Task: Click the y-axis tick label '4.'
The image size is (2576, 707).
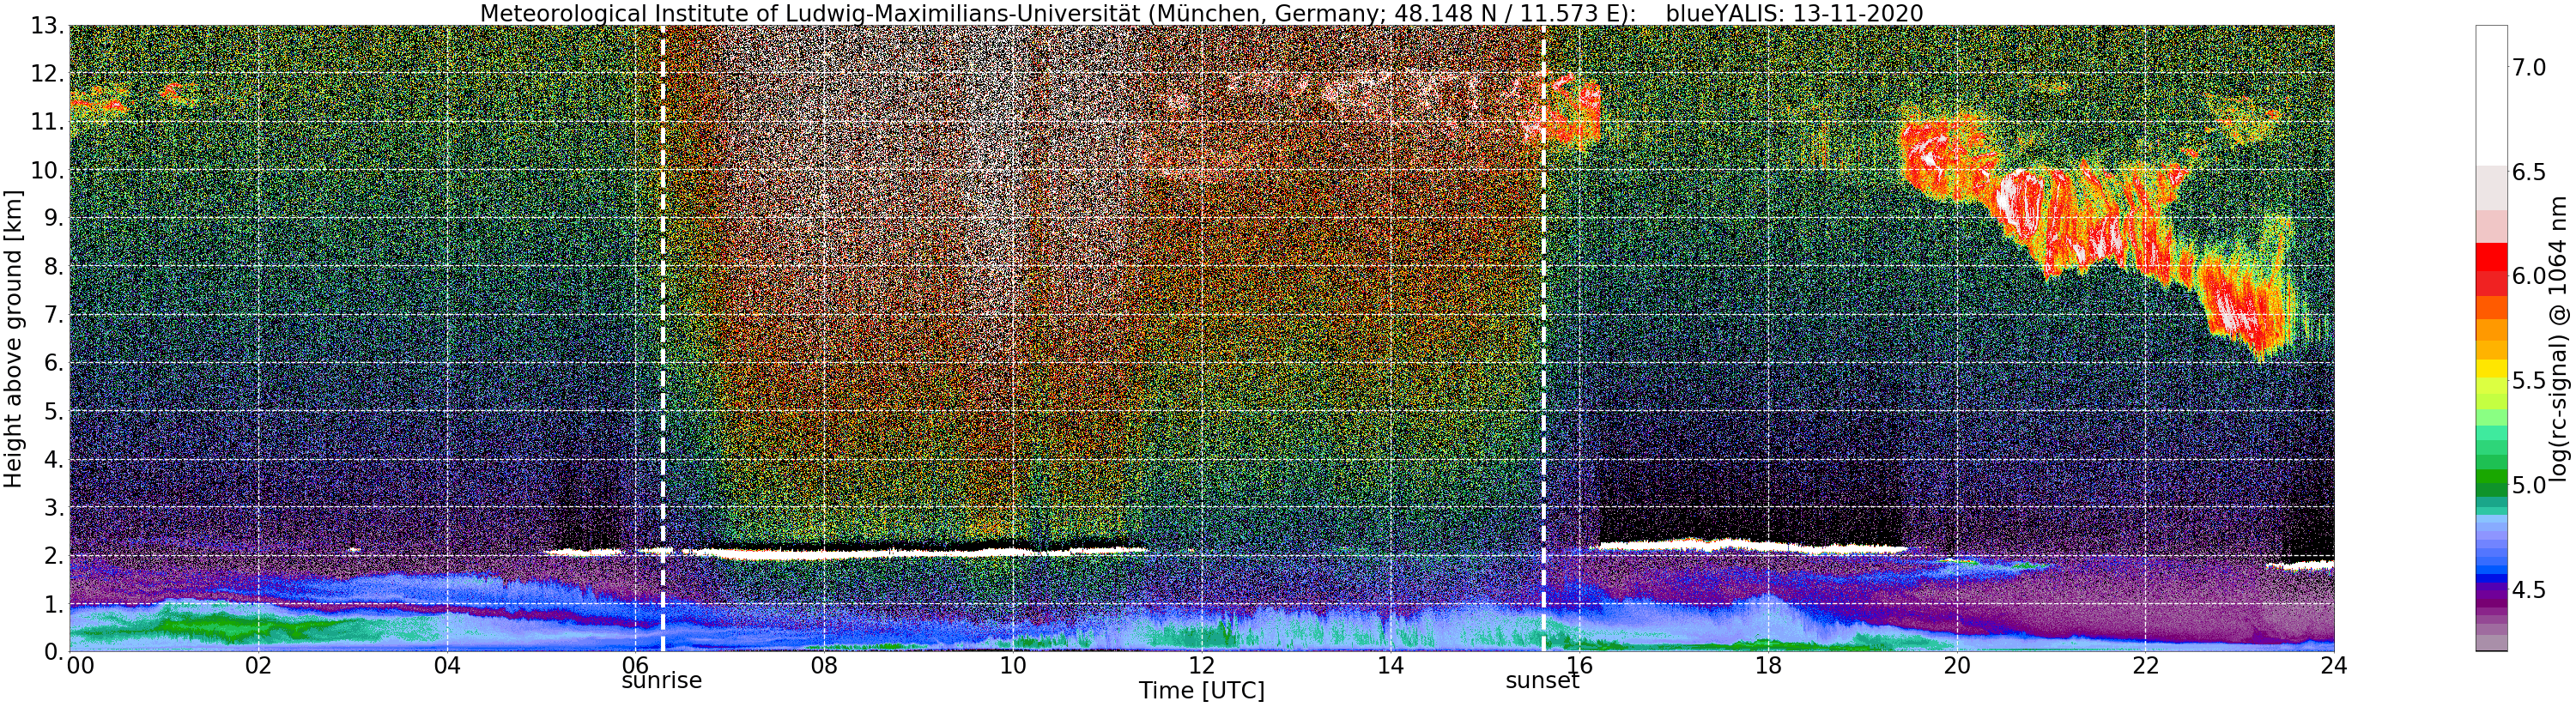Action: click(x=53, y=459)
